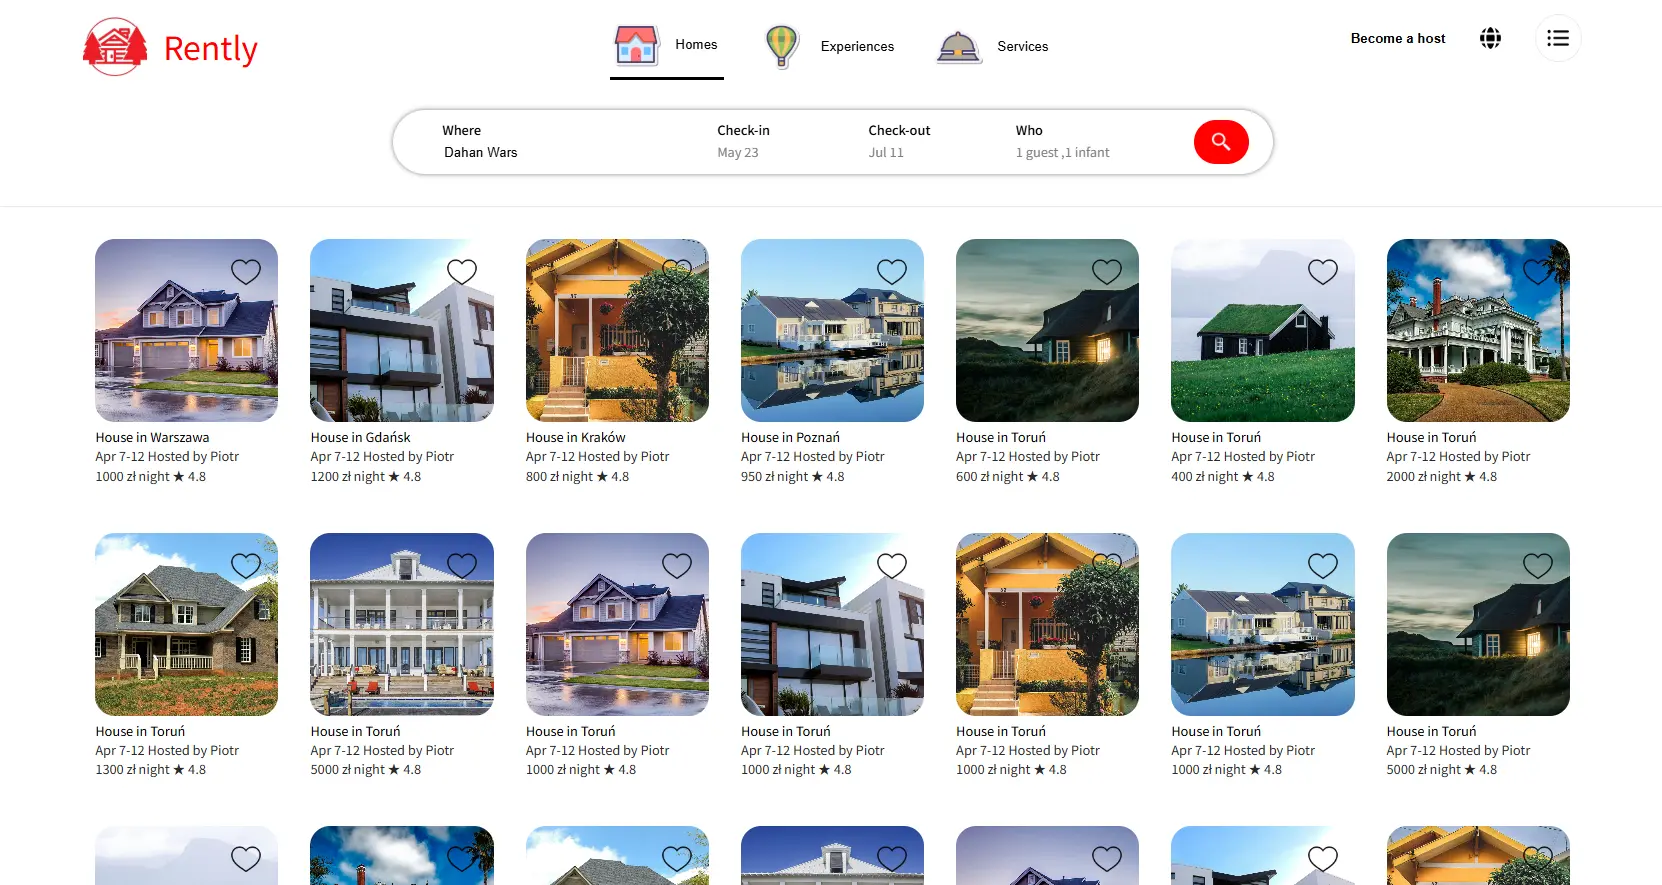Click the Become a host link
The image size is (1662, 885).
(1398, 38)
